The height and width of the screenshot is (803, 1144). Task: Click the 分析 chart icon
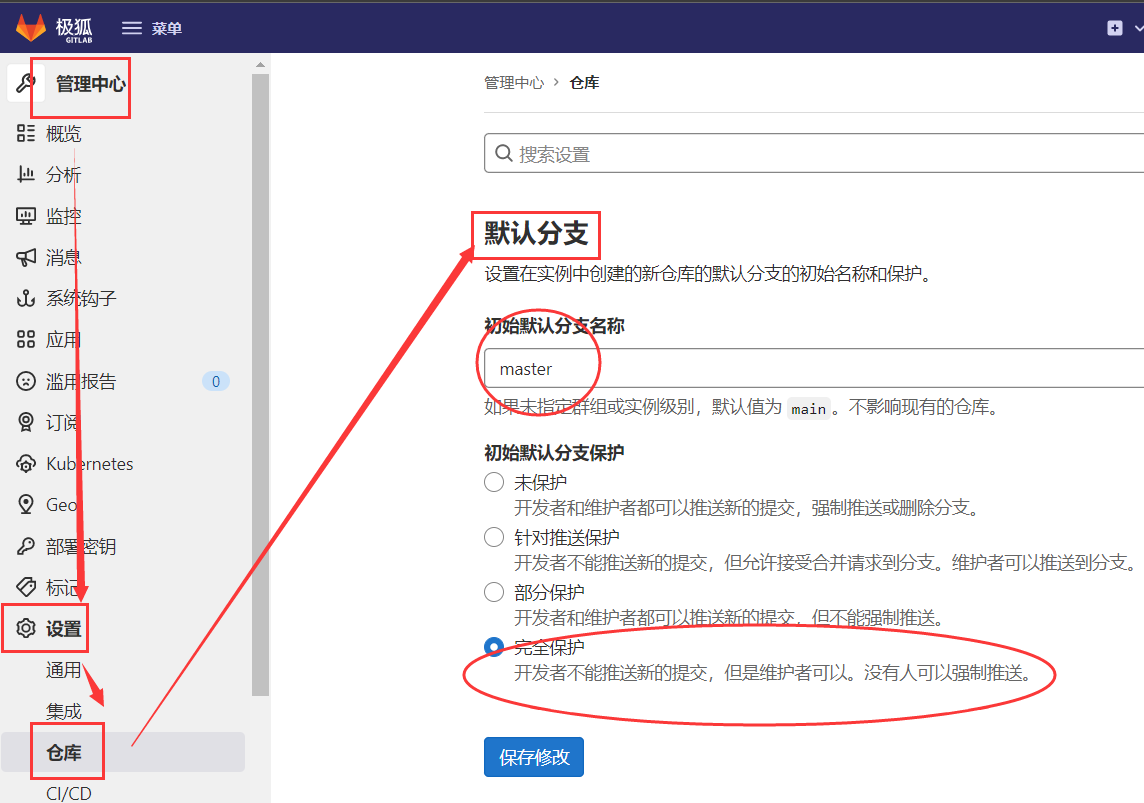26,174
